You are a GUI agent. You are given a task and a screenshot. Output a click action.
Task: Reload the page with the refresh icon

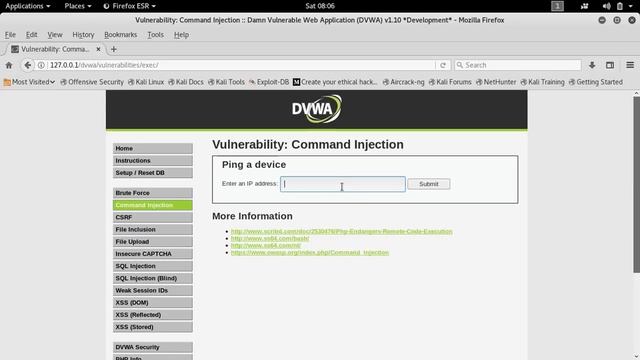click(x=443, y=65)
